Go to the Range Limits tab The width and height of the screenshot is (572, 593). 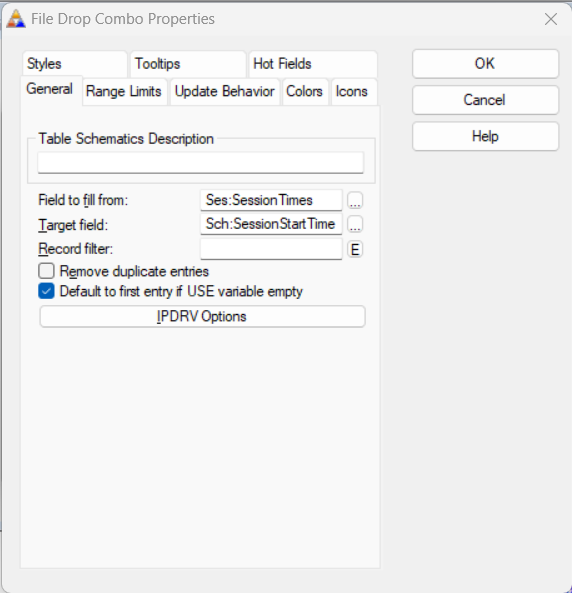coord(124,92)
